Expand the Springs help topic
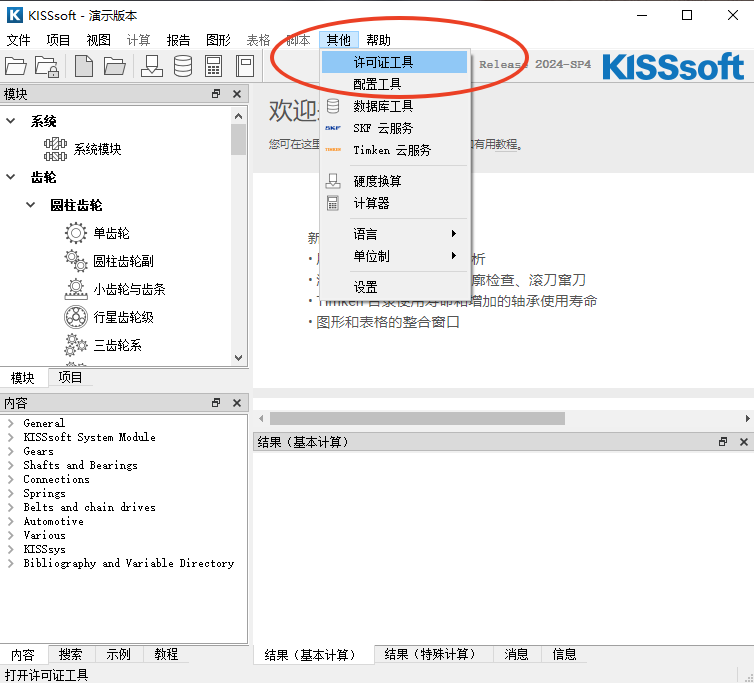Image resolution: width=754 pixels, height=683 pixels. click(11, 493)
